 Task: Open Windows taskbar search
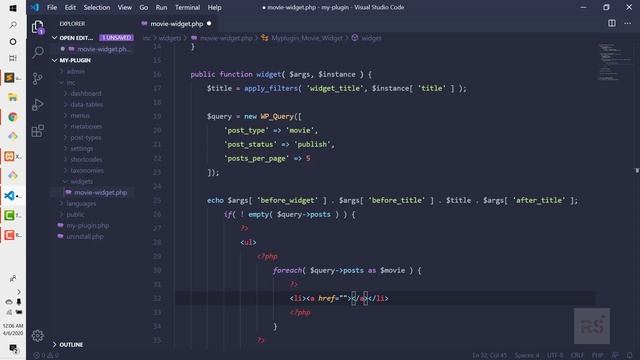click(x=13, y=25)
